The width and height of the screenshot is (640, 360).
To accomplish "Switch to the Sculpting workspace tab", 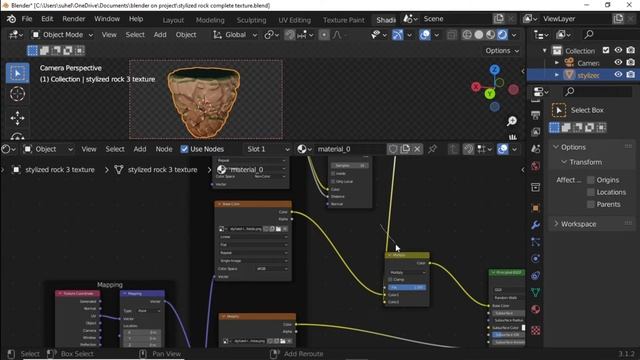I will click(251, 20).
